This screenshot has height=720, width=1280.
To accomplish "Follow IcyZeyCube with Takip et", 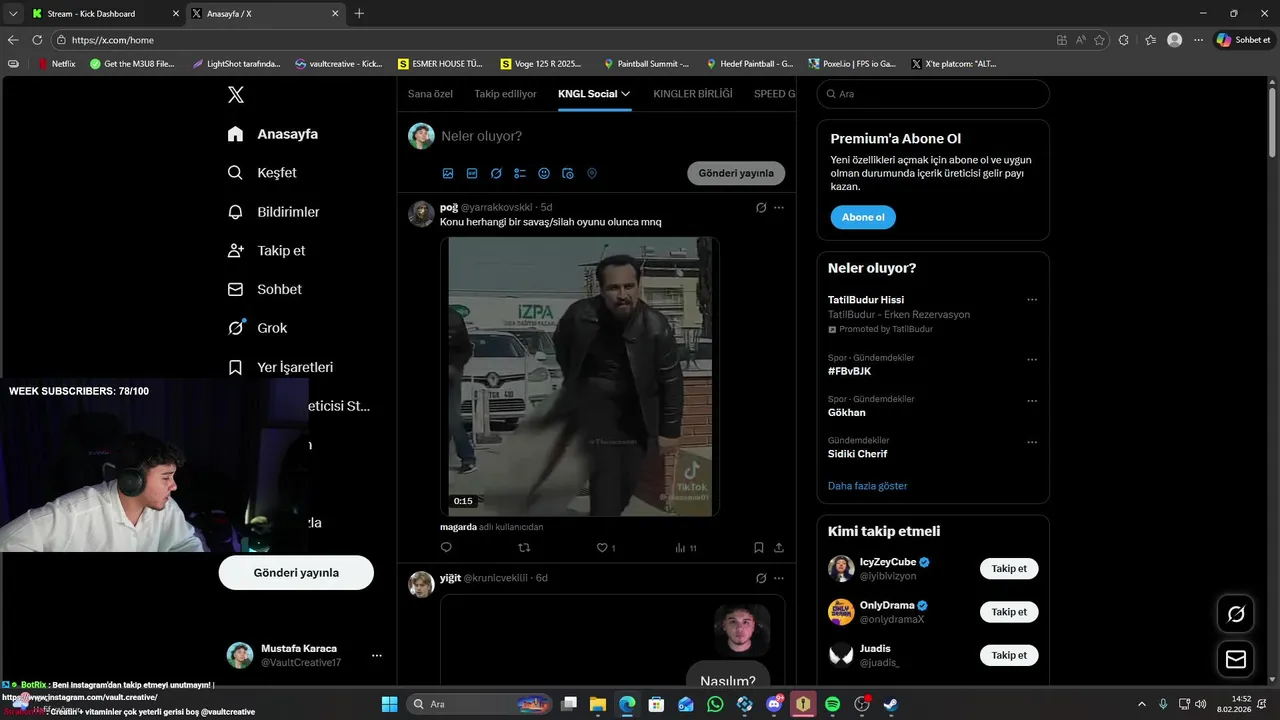I will tap(1009, 569).
